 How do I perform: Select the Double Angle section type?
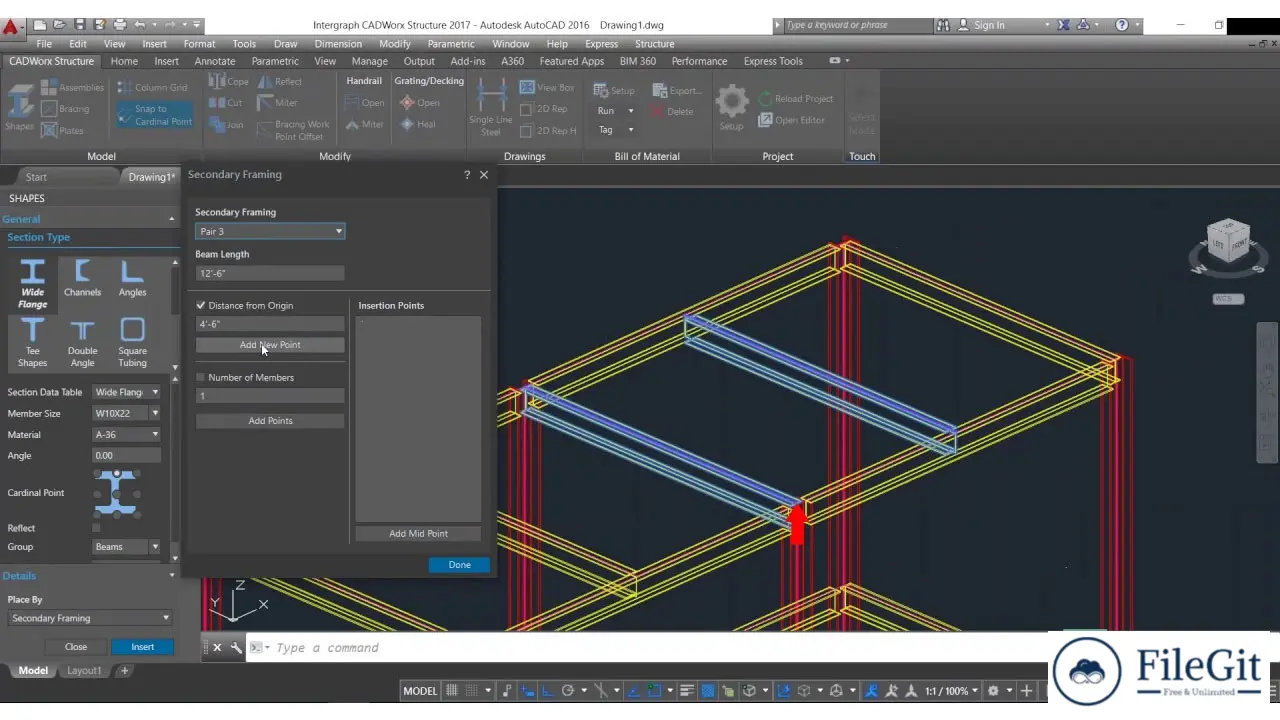(82, 343)
